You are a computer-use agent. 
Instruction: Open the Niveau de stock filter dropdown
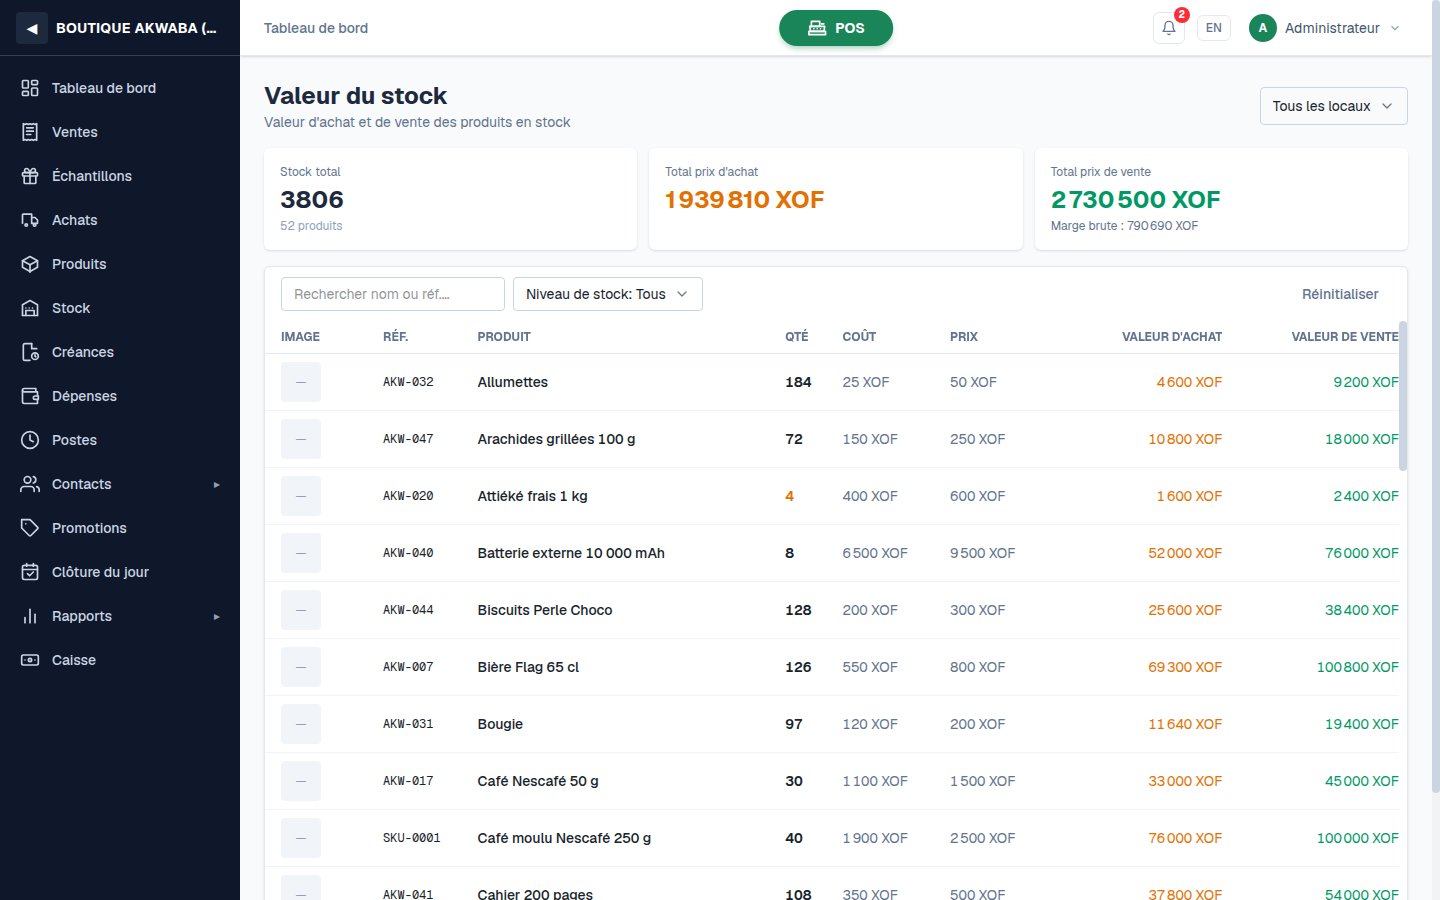(x=608, y=294)
